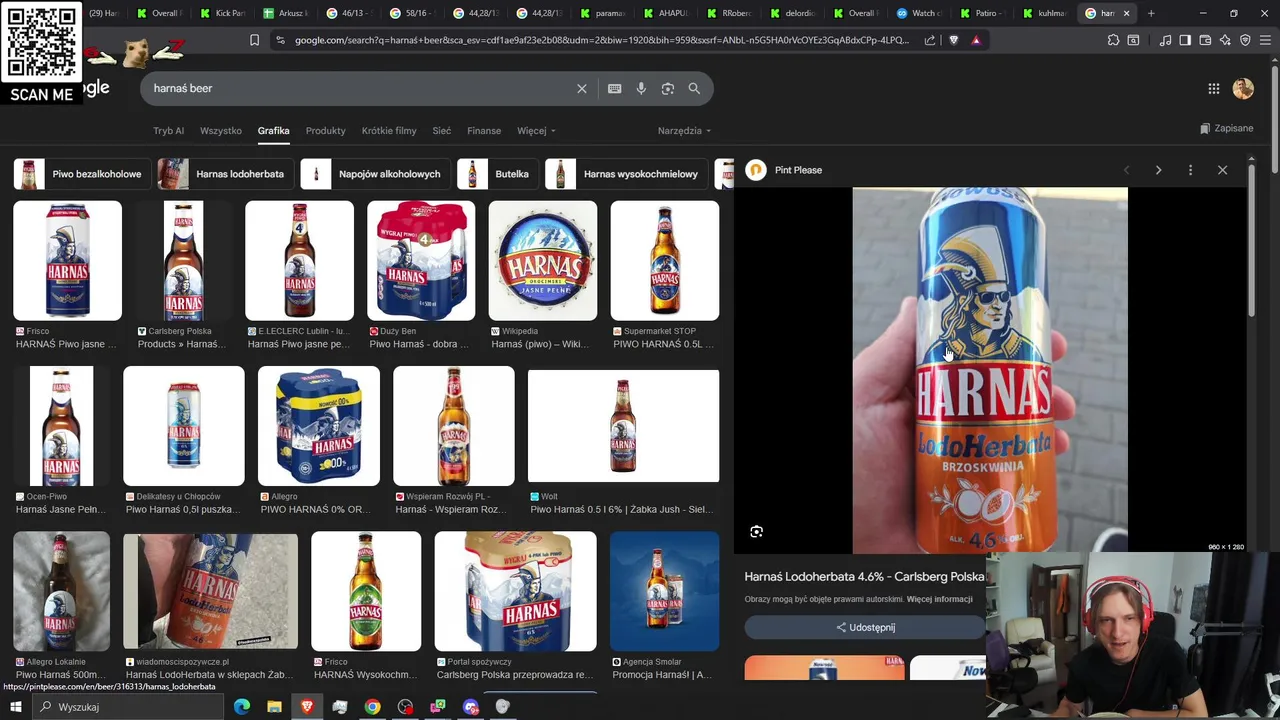Switch to Tryb AI tab

168,131
